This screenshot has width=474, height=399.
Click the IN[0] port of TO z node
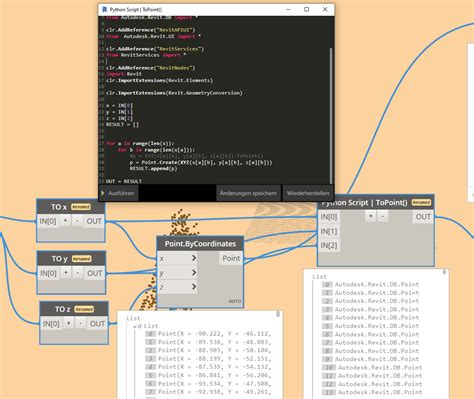pos(51,324)
